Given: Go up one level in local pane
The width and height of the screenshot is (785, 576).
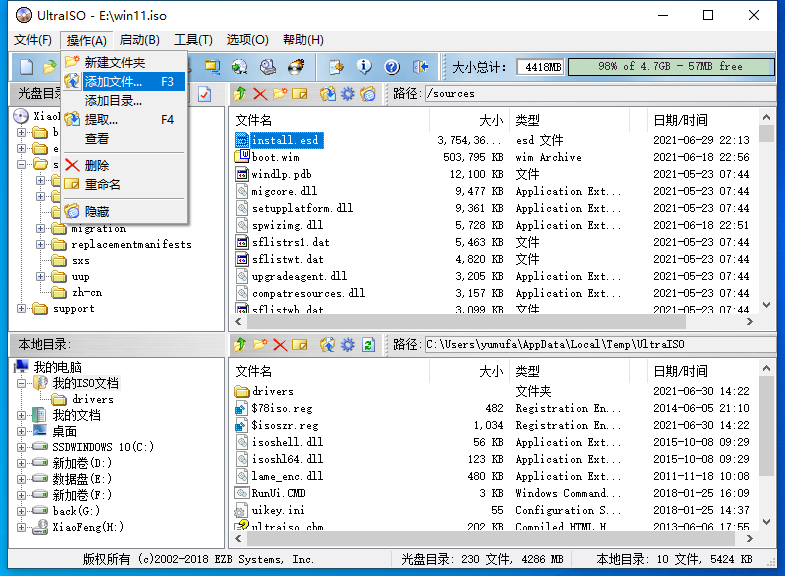Looking at the screenshot, I should pyautogui.click(x=240, y=344).
